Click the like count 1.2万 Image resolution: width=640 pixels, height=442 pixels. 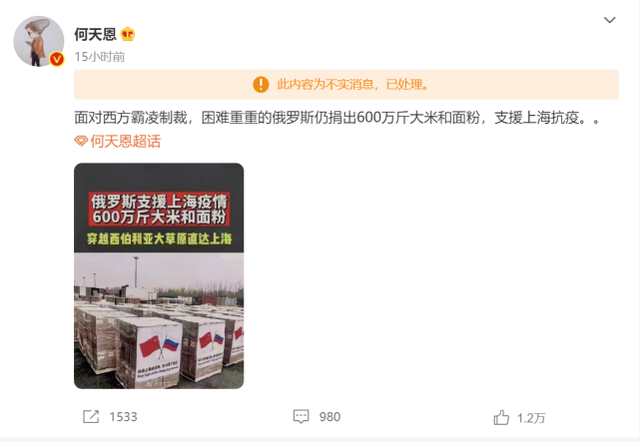click(531, 418)
